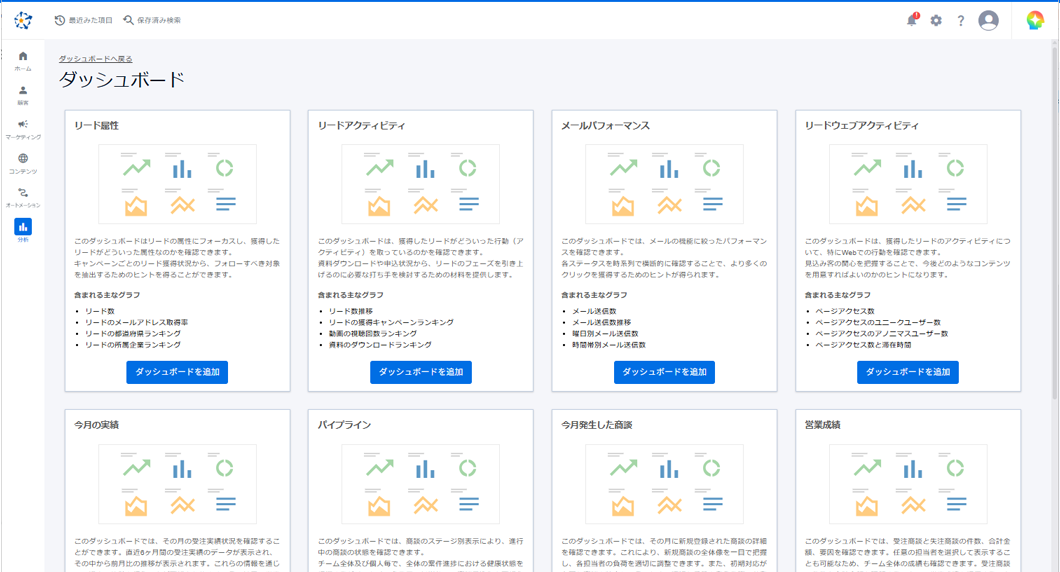Screen dimensions: 1060x572
Task: Open オートメーション in the sidebar
Action: [23, 197]
